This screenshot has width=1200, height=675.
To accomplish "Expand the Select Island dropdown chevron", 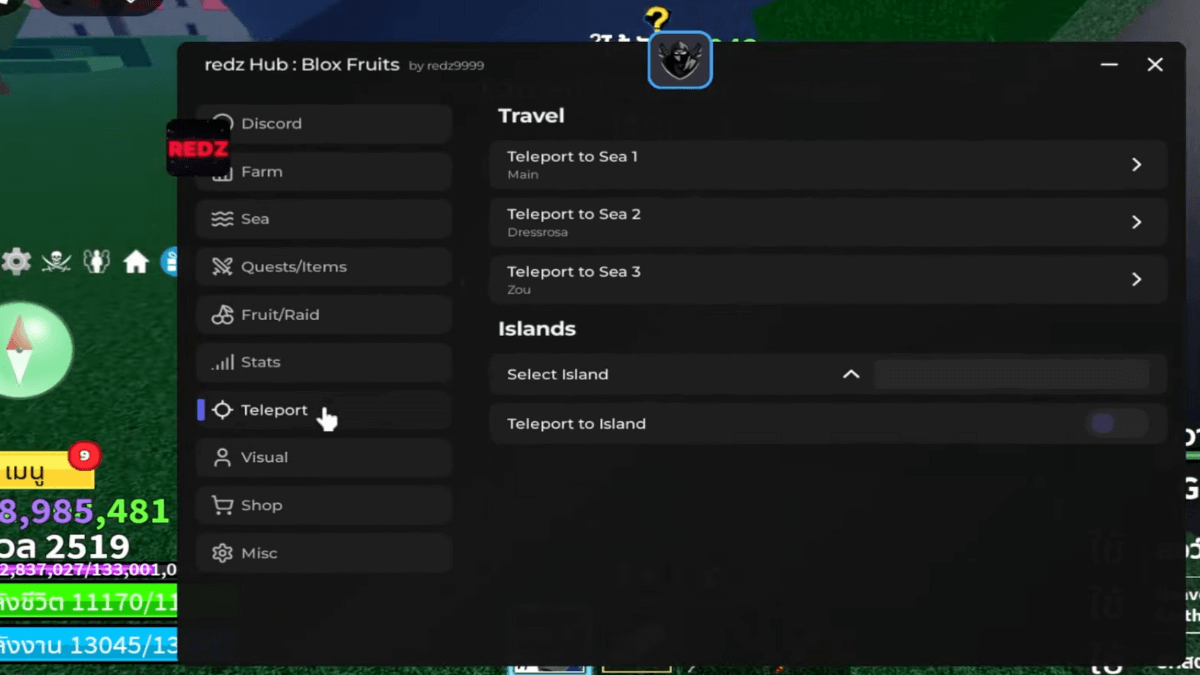I will tap(851, 374).
